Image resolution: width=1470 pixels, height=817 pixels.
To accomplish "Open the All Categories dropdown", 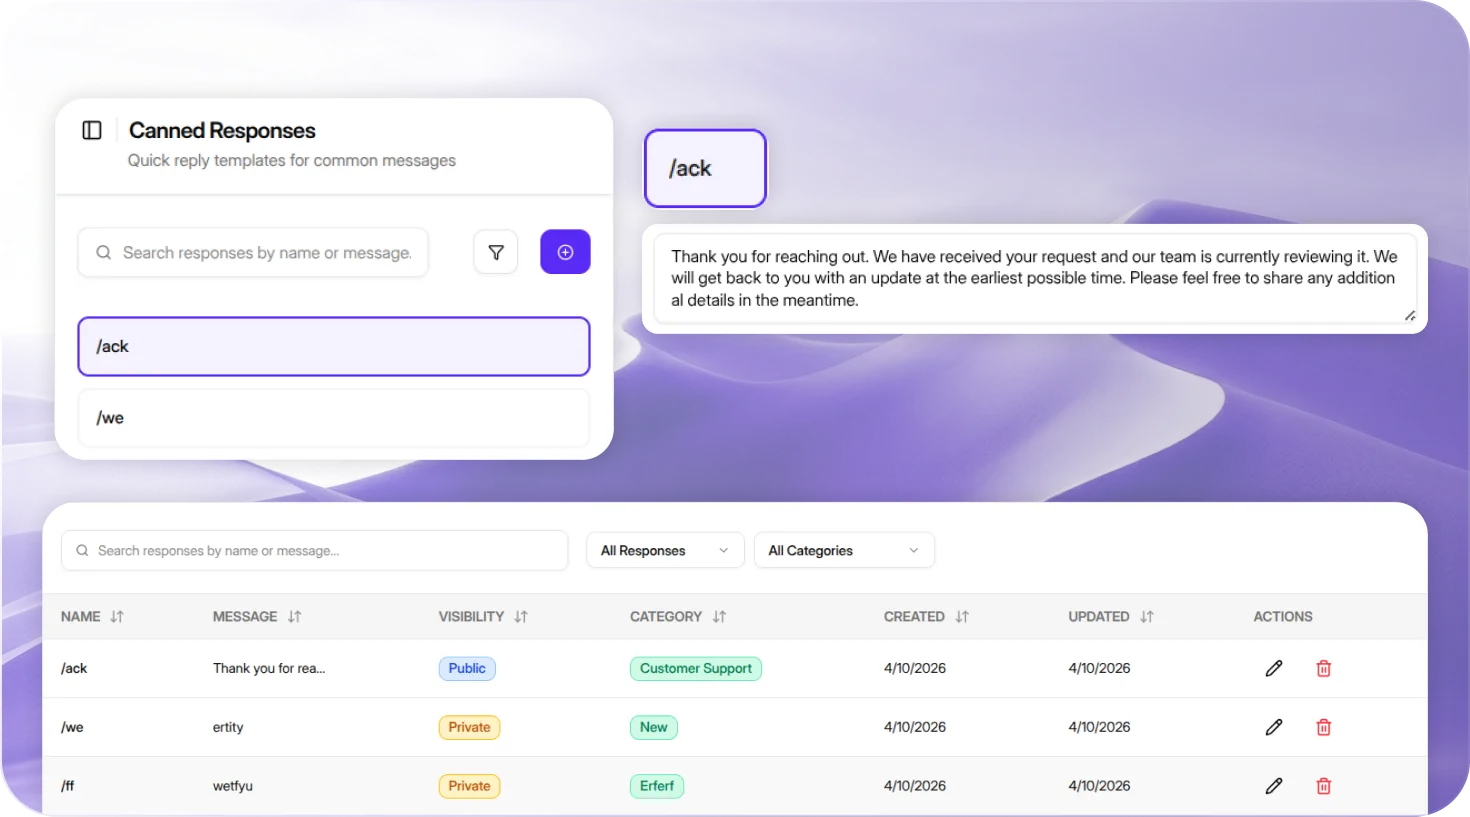I will click(844, 550).
